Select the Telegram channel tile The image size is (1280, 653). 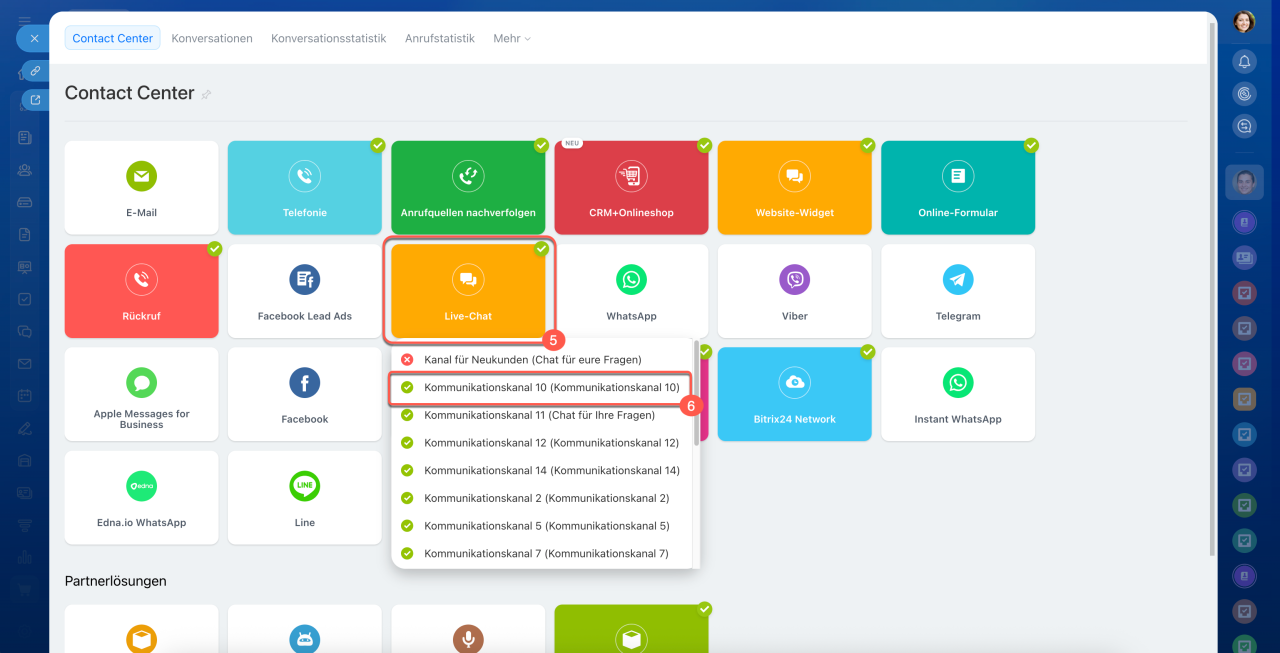[957, 291]
